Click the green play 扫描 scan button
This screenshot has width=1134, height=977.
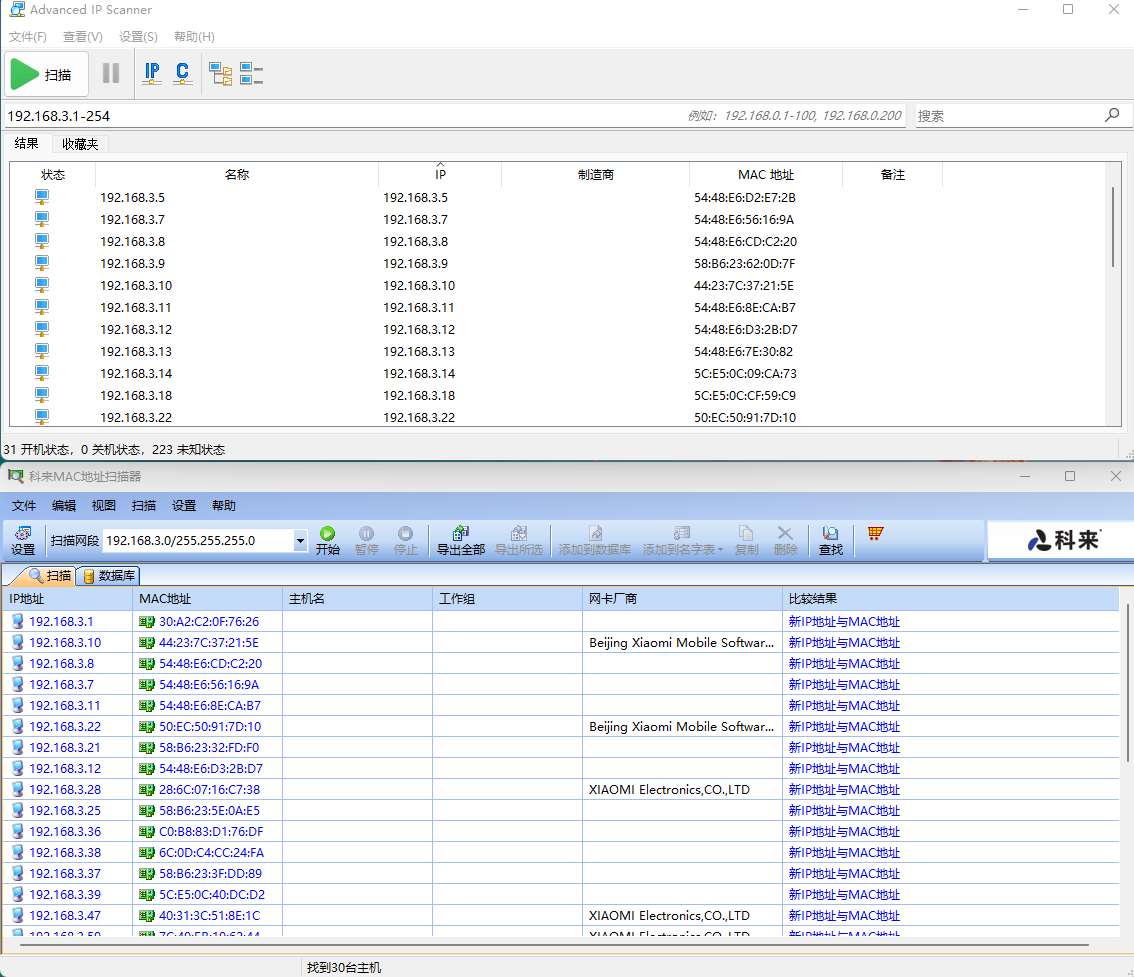[43, 75]
